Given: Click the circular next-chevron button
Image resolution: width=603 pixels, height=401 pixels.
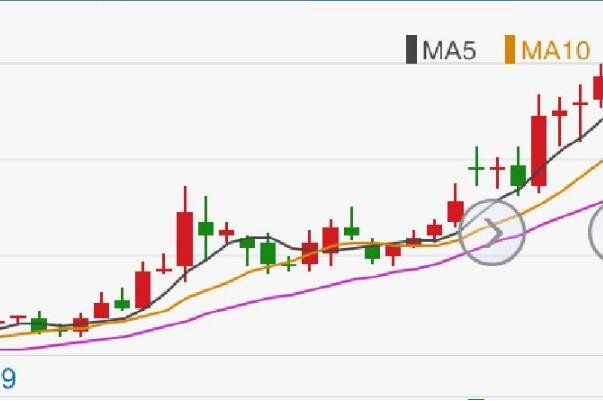Looking at the screenshot, I should 492,232.
